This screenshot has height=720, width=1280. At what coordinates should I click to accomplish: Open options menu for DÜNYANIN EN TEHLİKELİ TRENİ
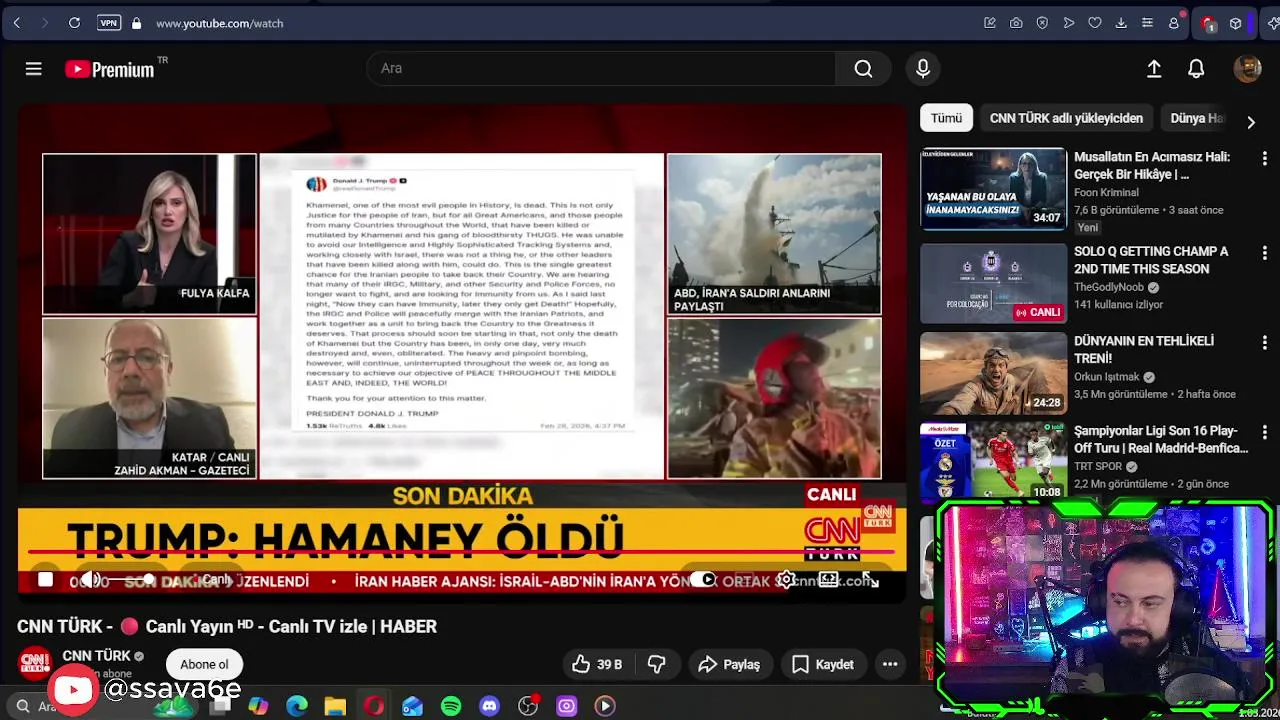pos(1264,342)
